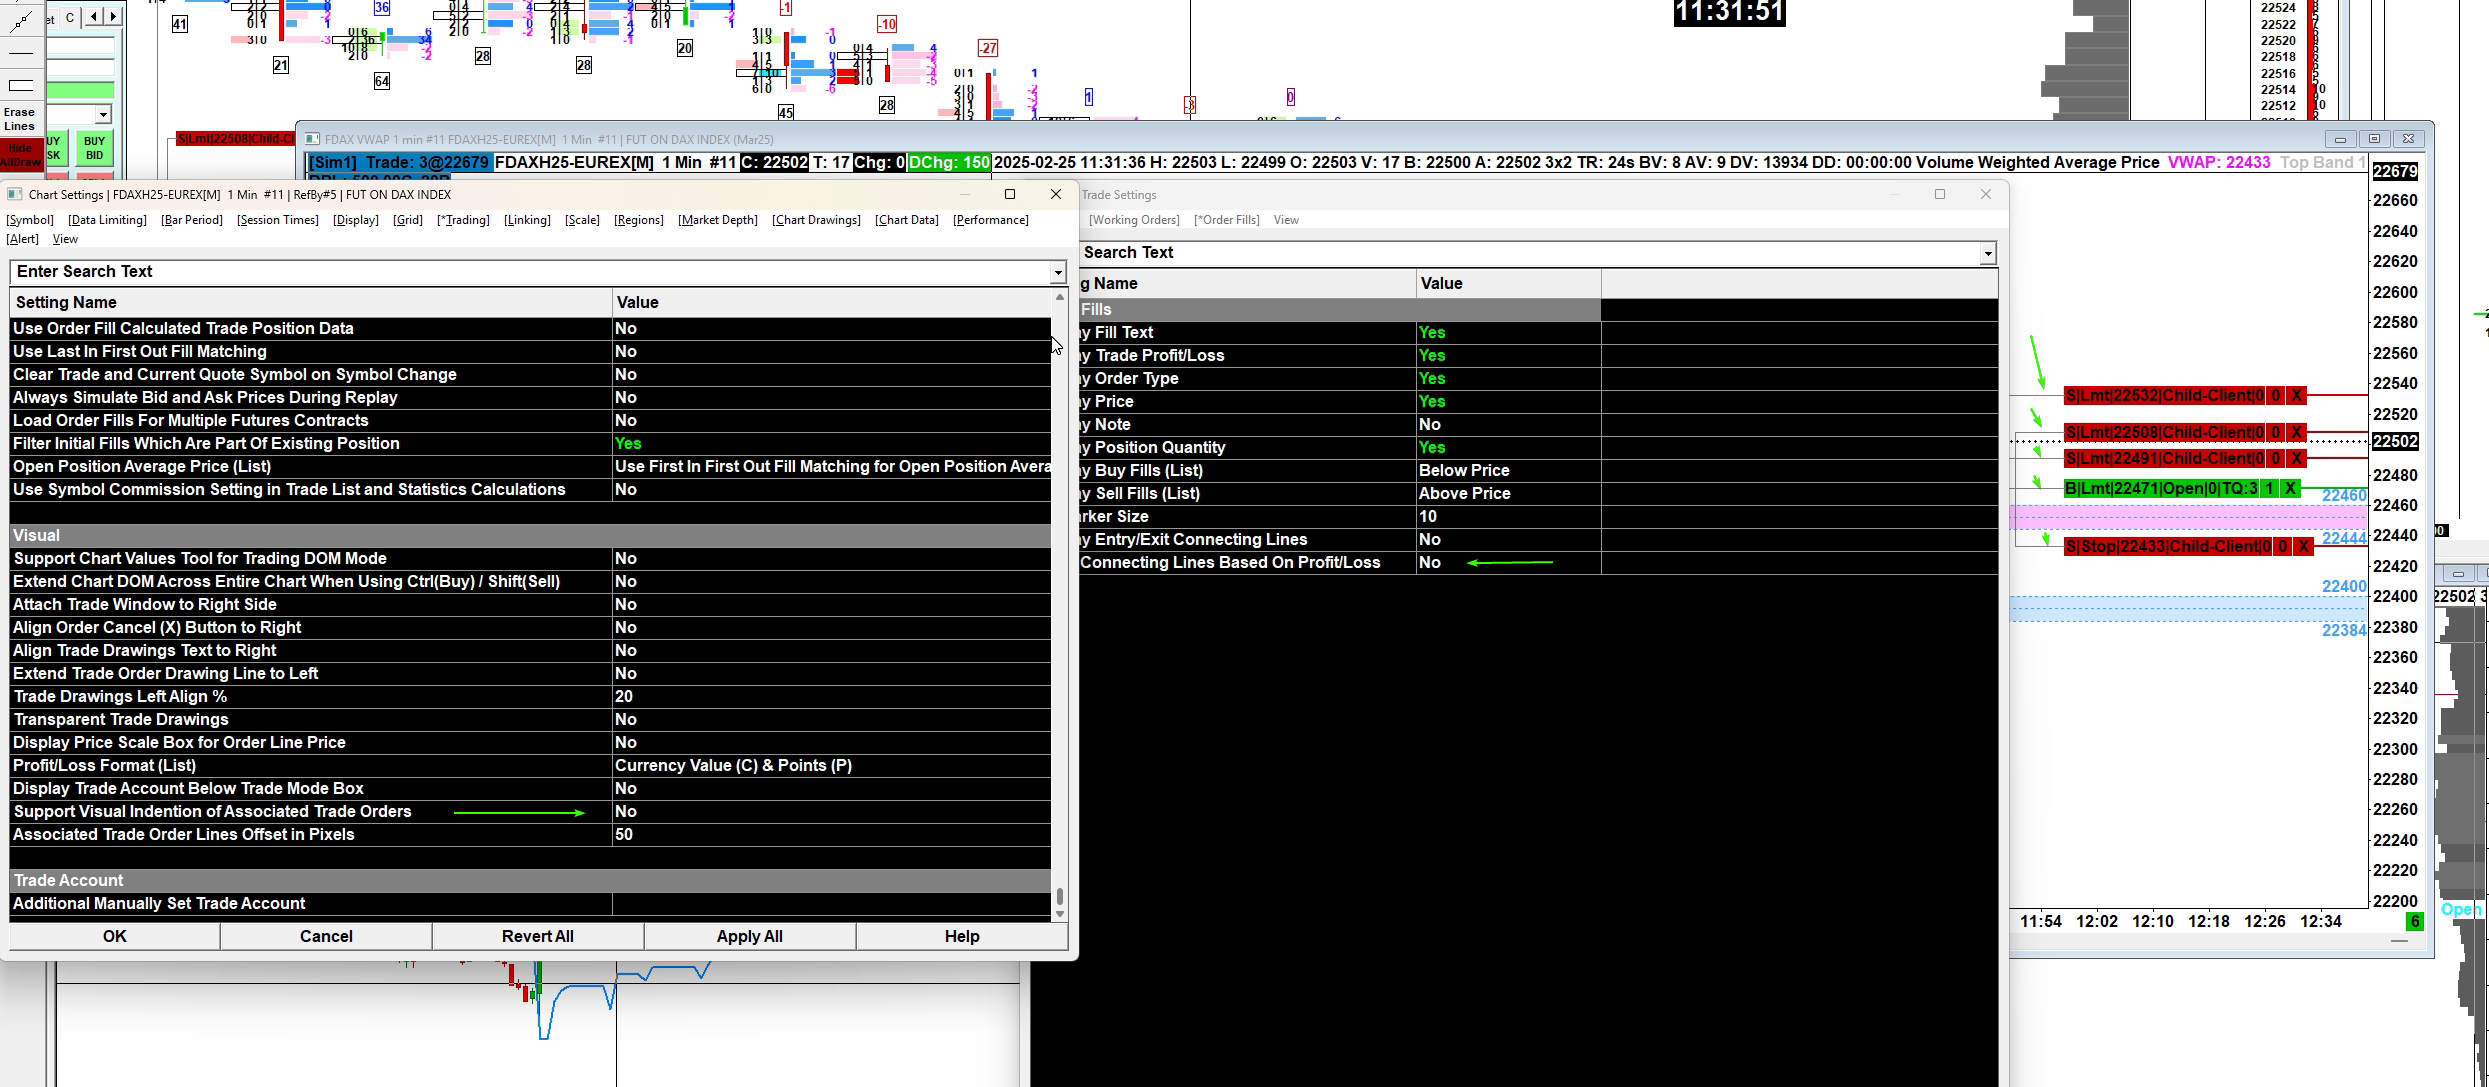Switch to the Working Orders tab
This screenshot has height=1087, width=2489.
pos(1134,220)
